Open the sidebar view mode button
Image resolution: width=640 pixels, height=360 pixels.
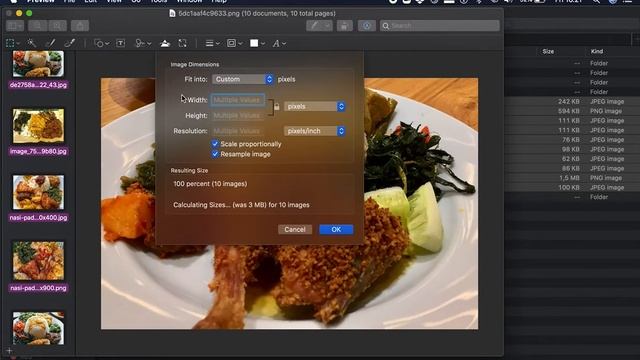point(15,26)
